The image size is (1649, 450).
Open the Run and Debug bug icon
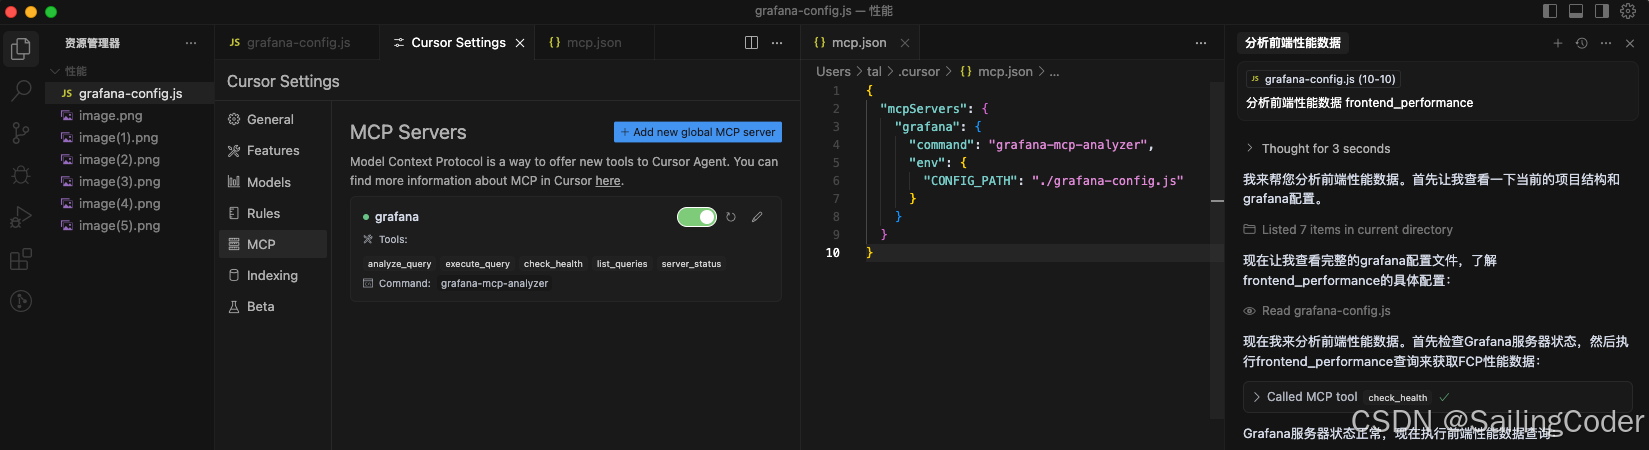coord(20,175)
